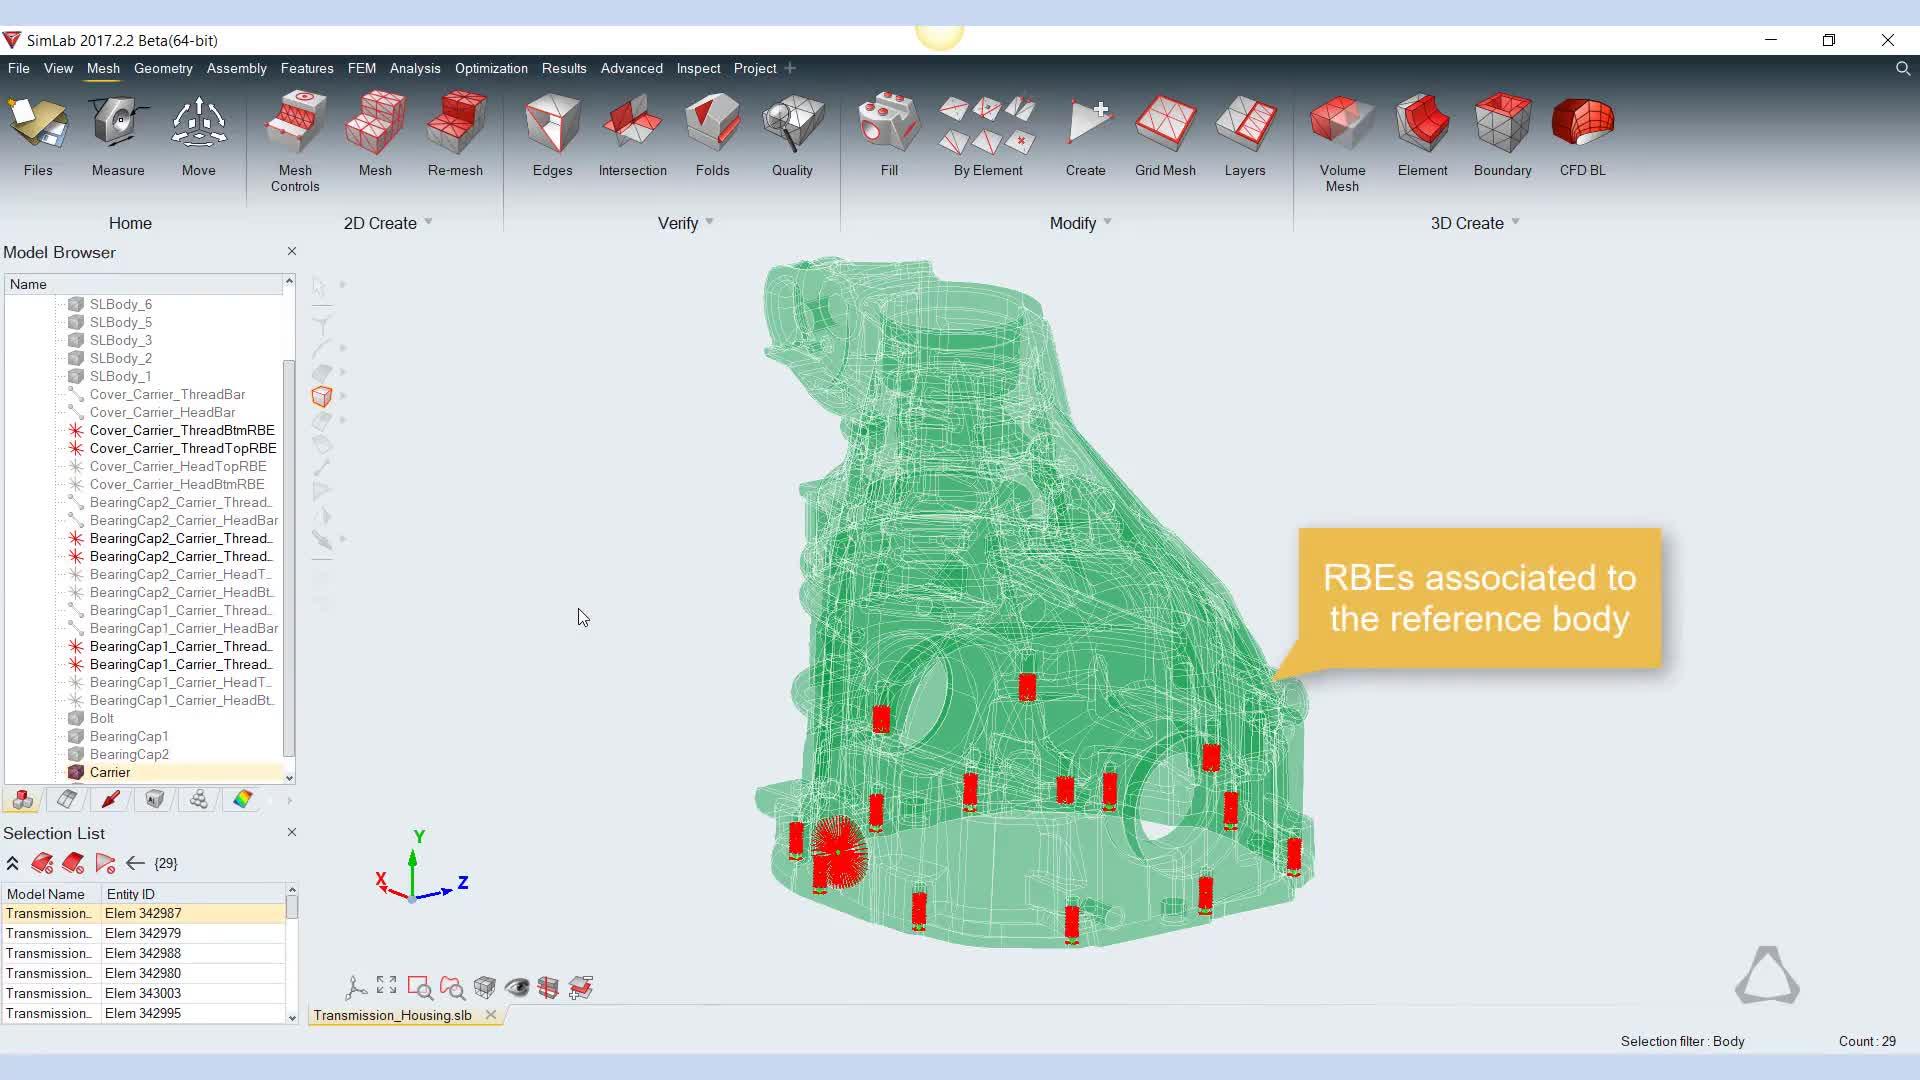Image resolution: width=1920 pixels, height=1080 pixels.
Task: Open the Assembly menu
Action: (236, 68)
